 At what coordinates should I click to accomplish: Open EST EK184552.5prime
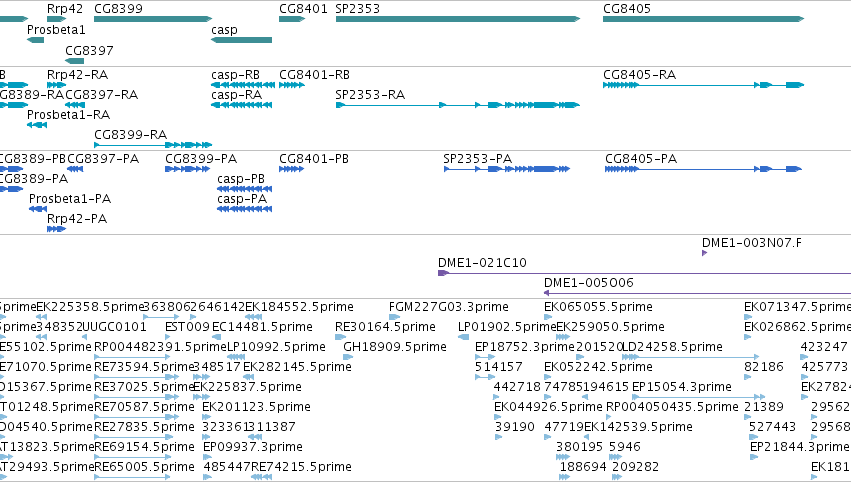click(299, 307)
